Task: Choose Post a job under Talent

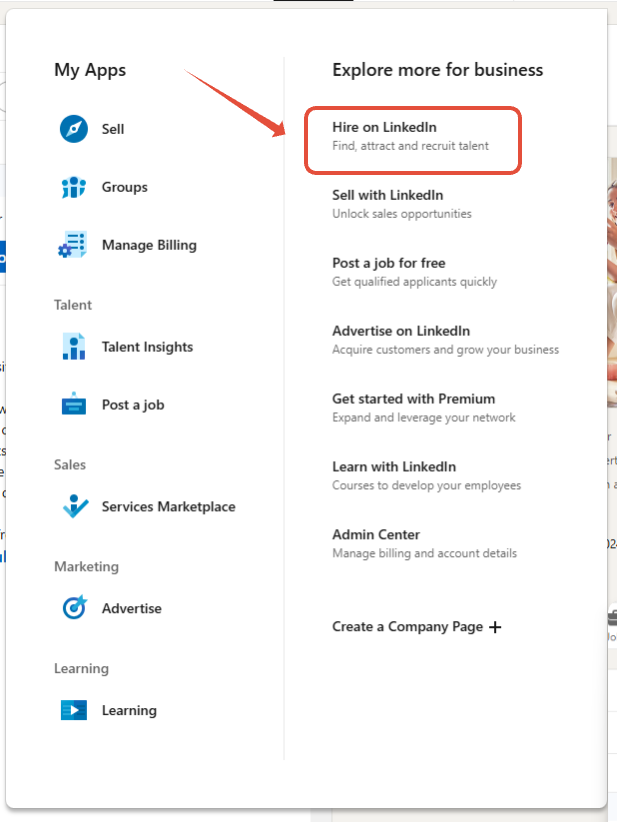Action: (133, 405)
